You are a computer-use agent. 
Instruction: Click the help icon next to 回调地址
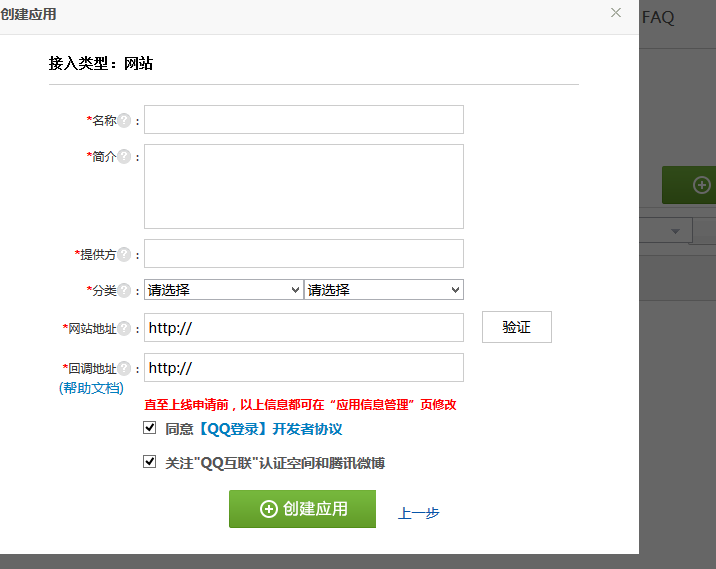pos(124,368)
